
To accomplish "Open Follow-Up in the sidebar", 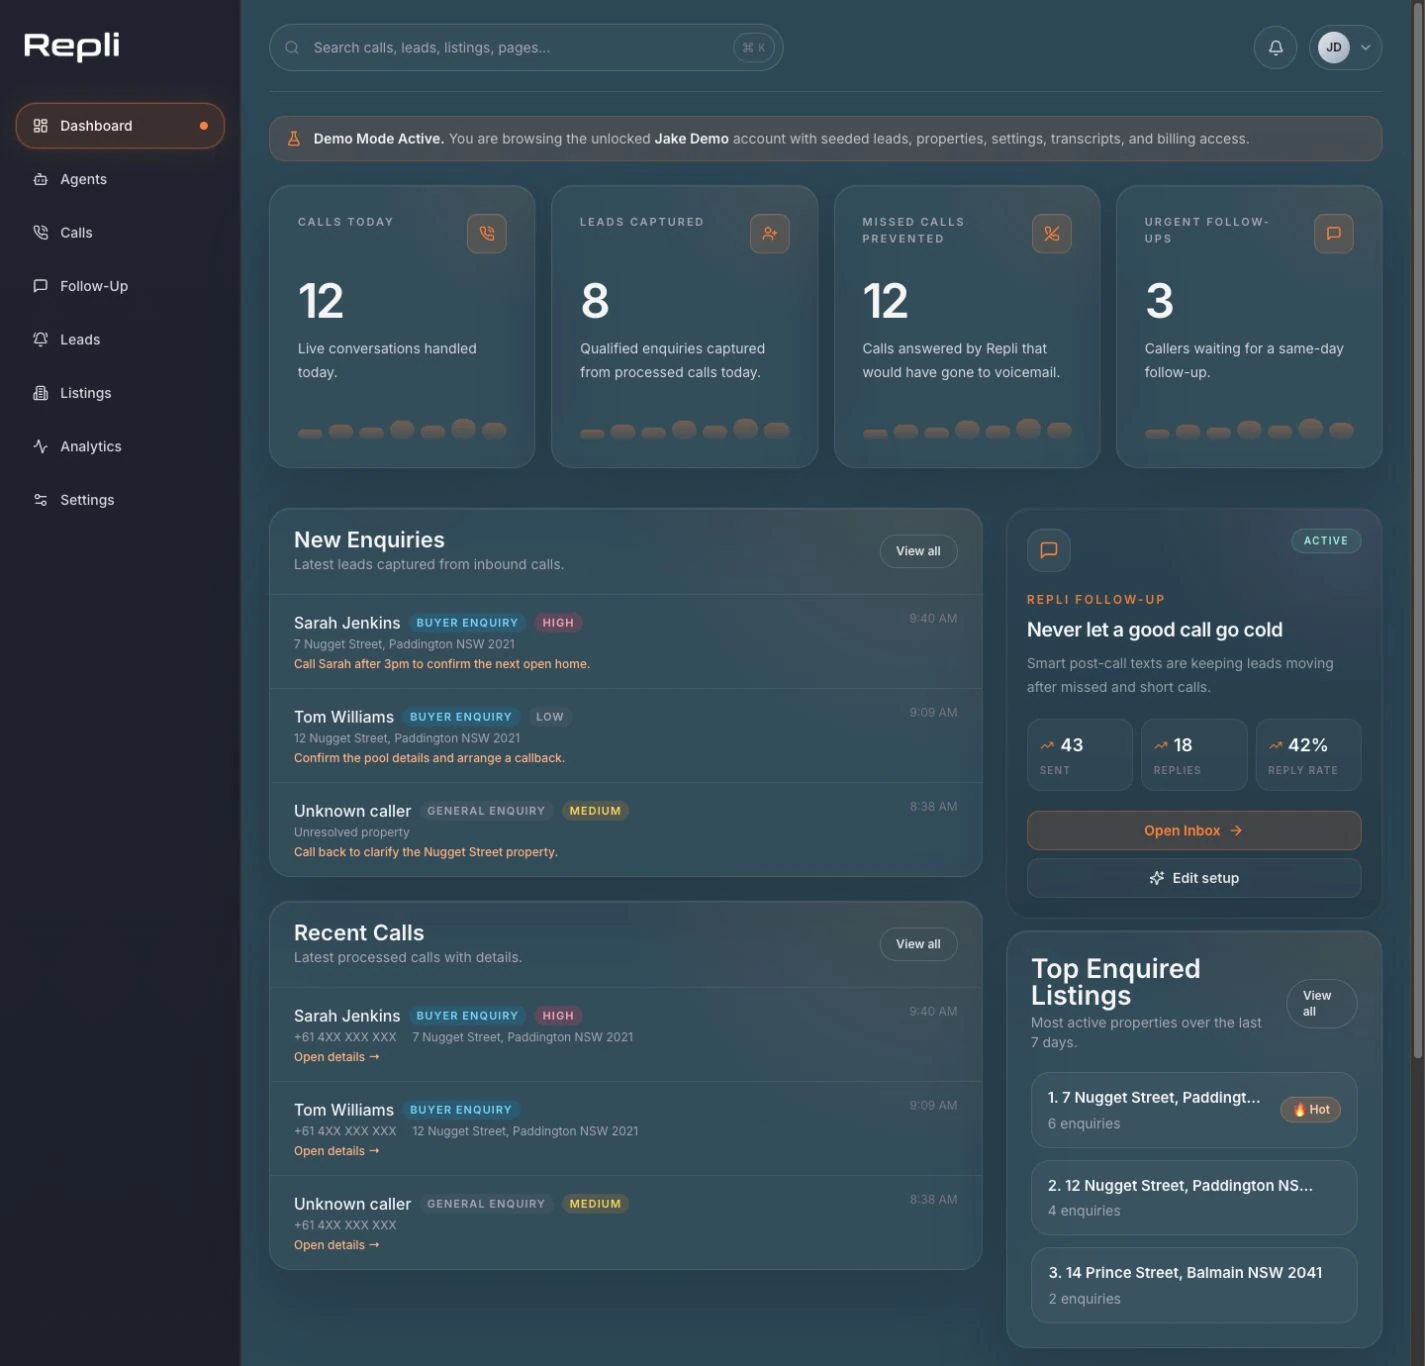I will coord(120,286).
